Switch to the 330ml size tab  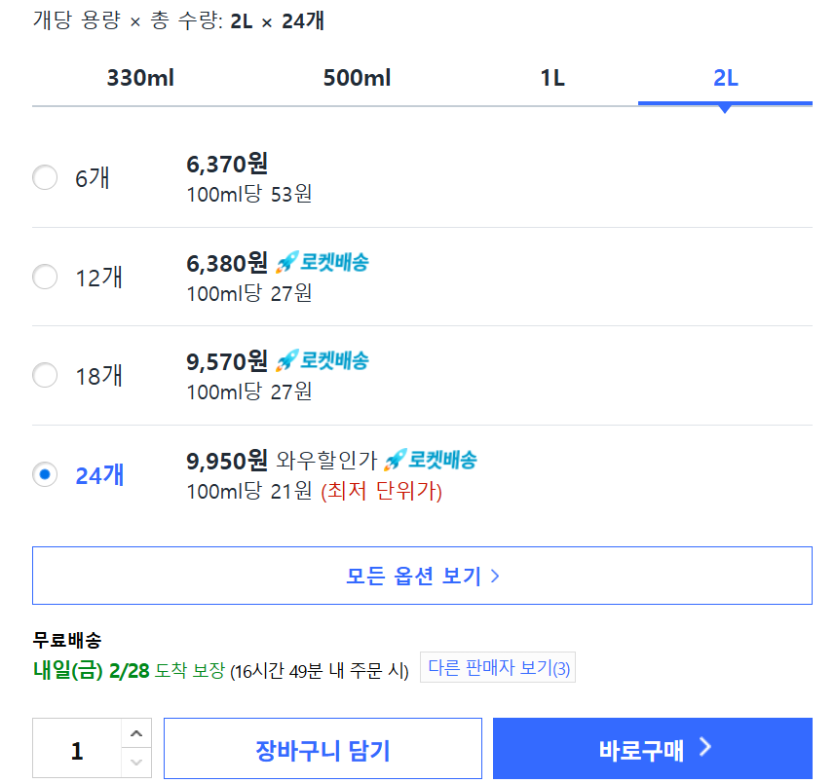141,78
